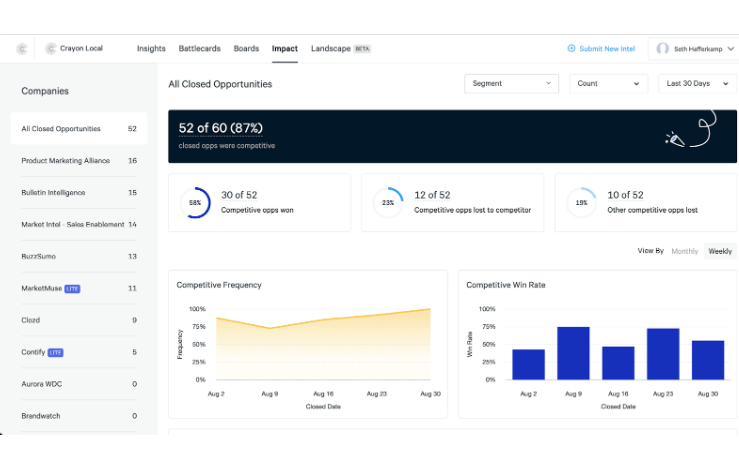Switch chart view to Monthly

tap(685, 251)
